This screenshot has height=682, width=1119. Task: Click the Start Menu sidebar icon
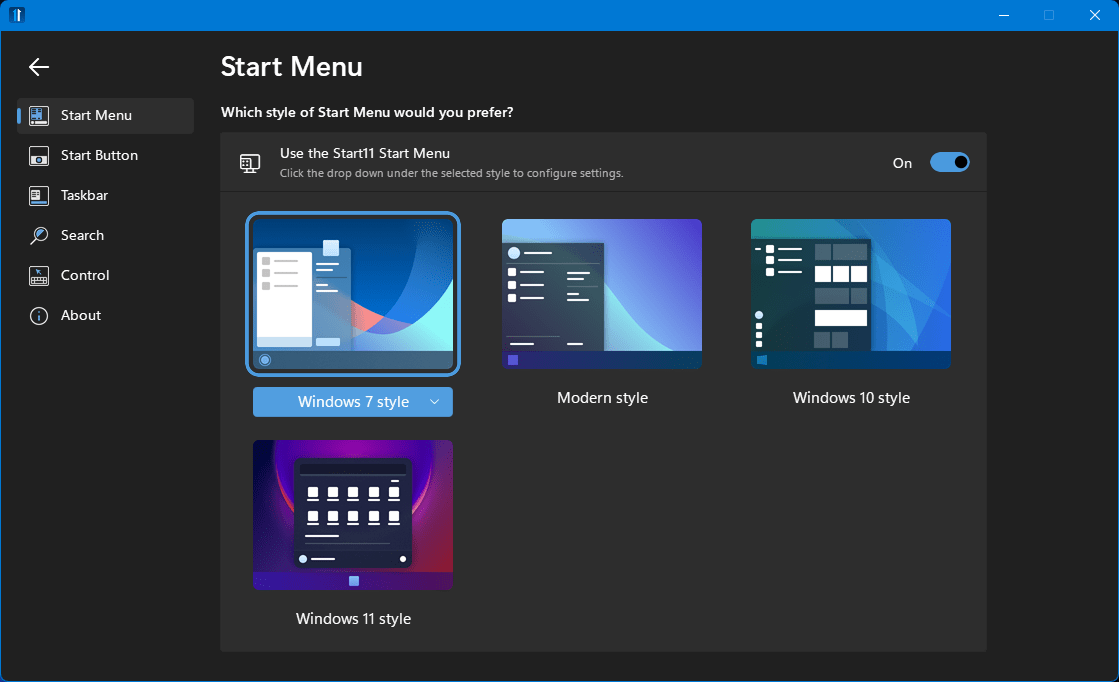click(39, 116)
